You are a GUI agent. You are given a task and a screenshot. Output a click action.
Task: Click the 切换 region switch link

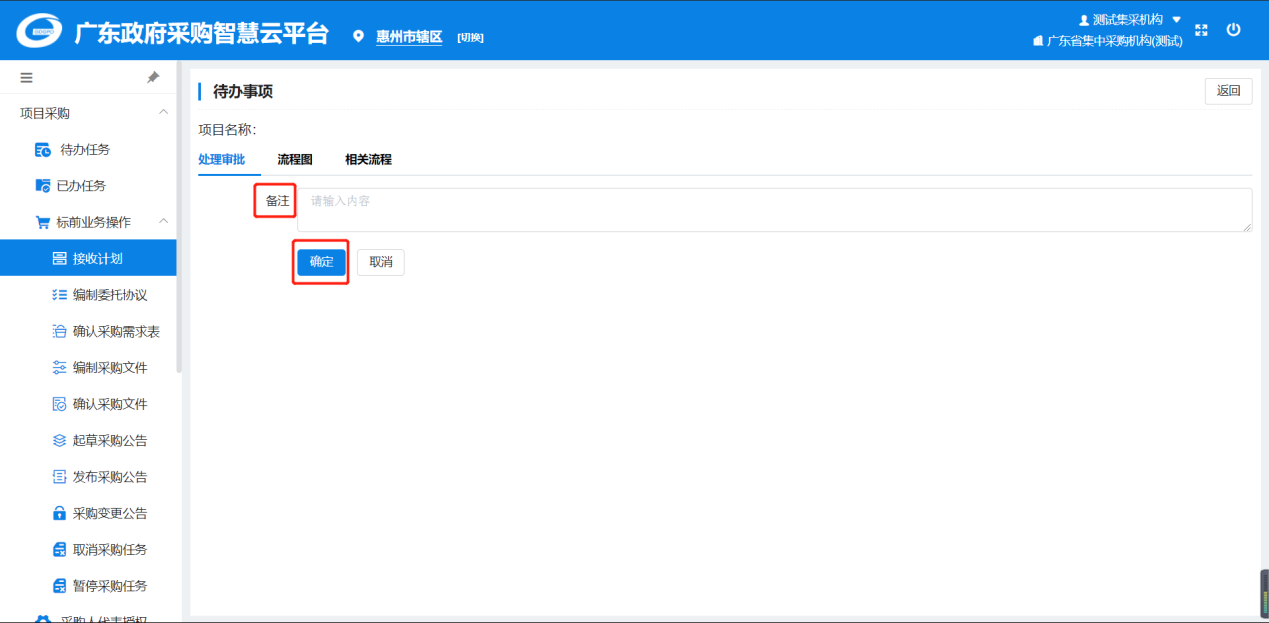(x=470, y=38)
